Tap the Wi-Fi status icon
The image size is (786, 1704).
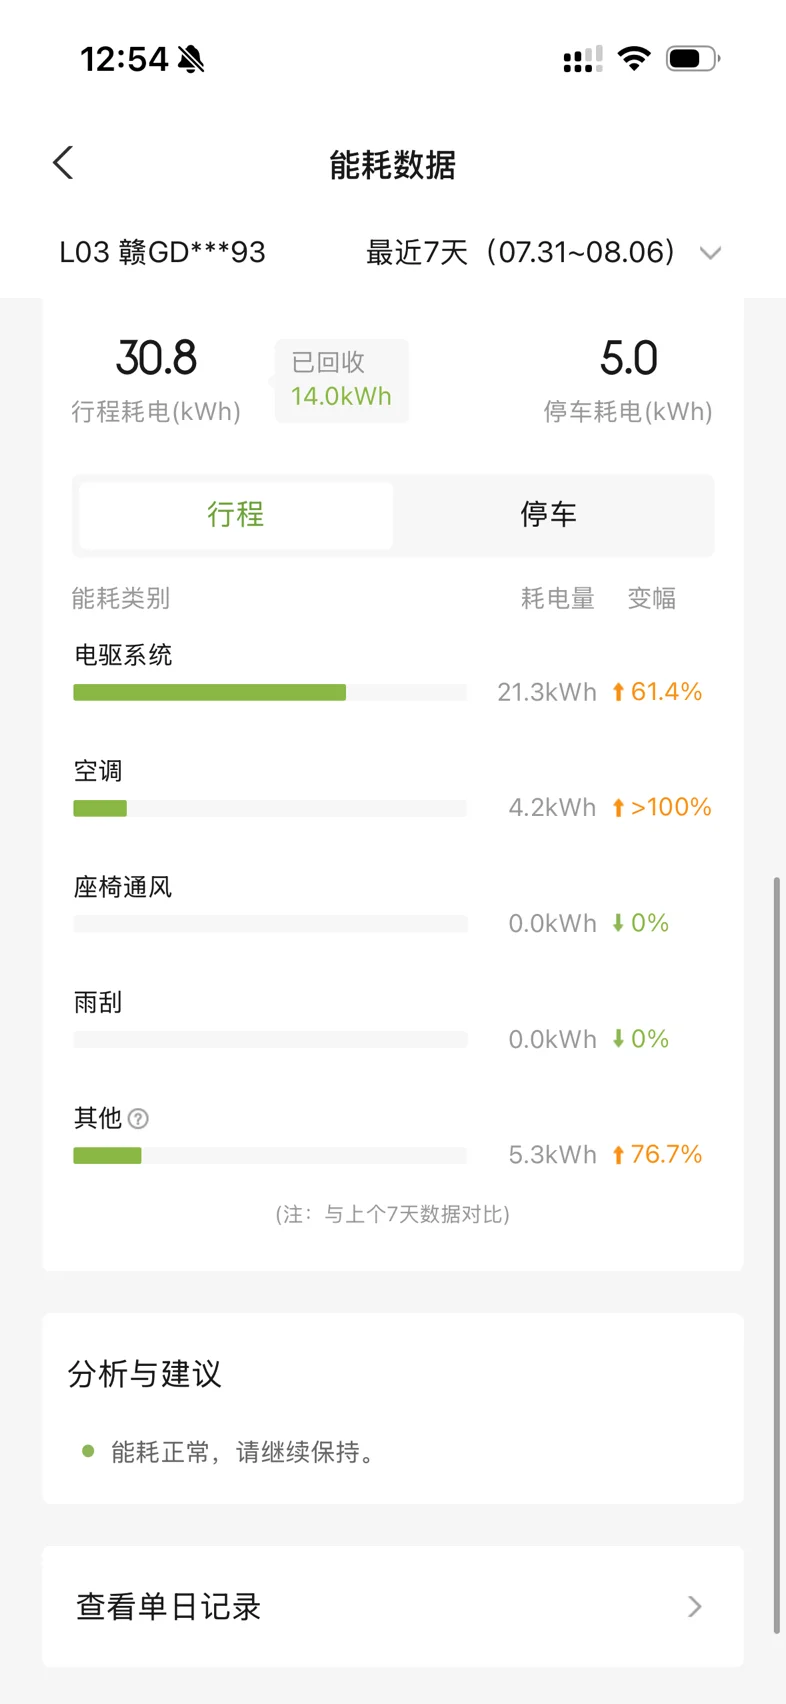click(x=634, y=58)
